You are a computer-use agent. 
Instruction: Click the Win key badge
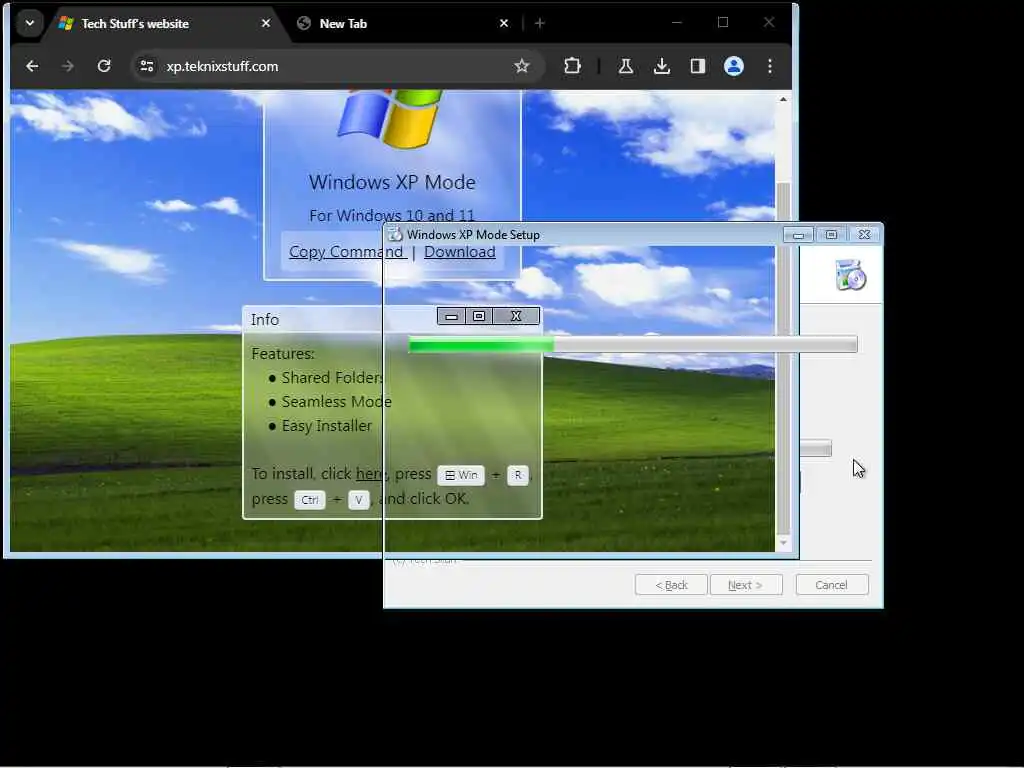(461, 475)
